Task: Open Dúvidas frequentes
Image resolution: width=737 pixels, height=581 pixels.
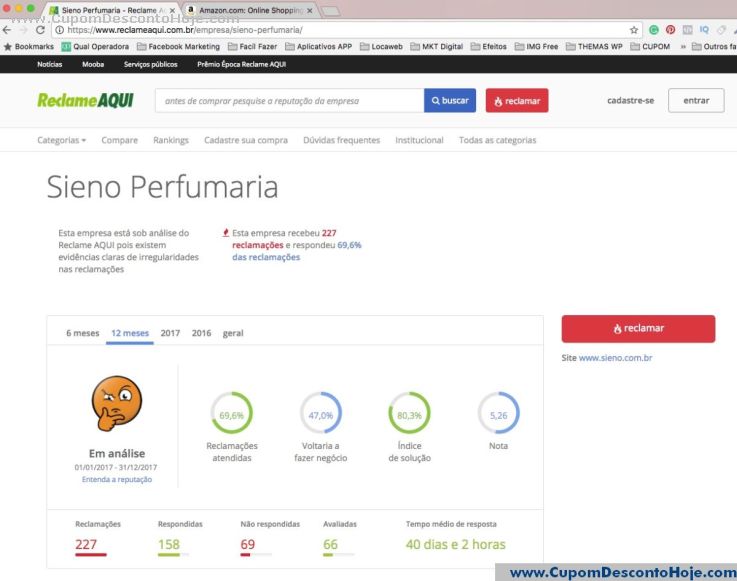Action: point(341,140)
